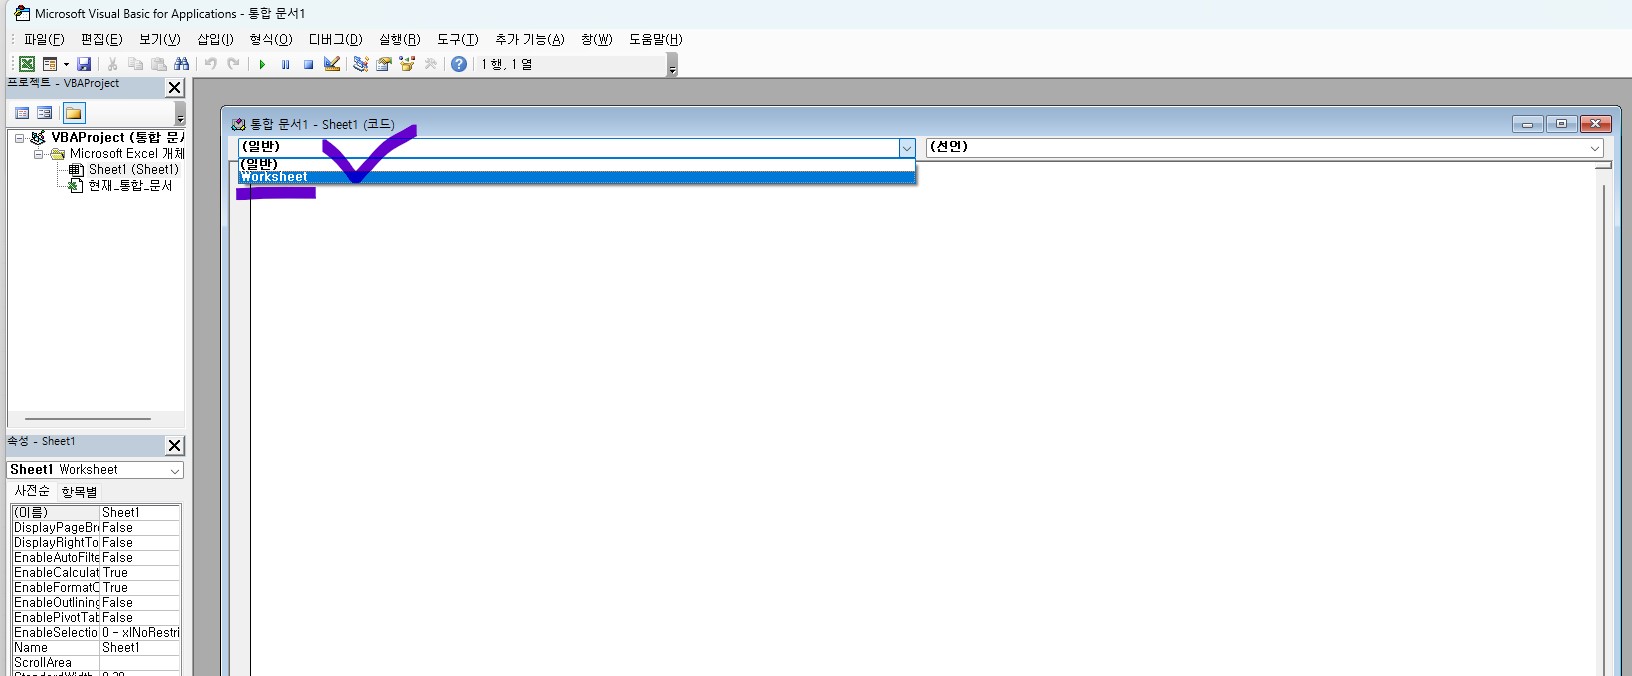The width and height of the screenshot is (1632, 676).
Task: Select the ScrollArea property row
Action: 96,662
